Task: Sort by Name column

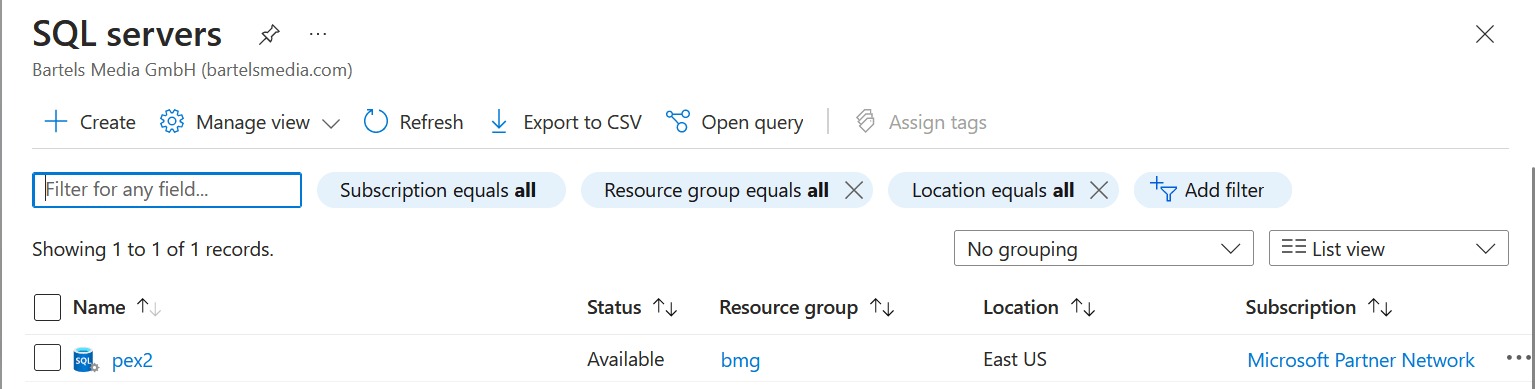Action: pyautogui.click(x=117, y=307)
